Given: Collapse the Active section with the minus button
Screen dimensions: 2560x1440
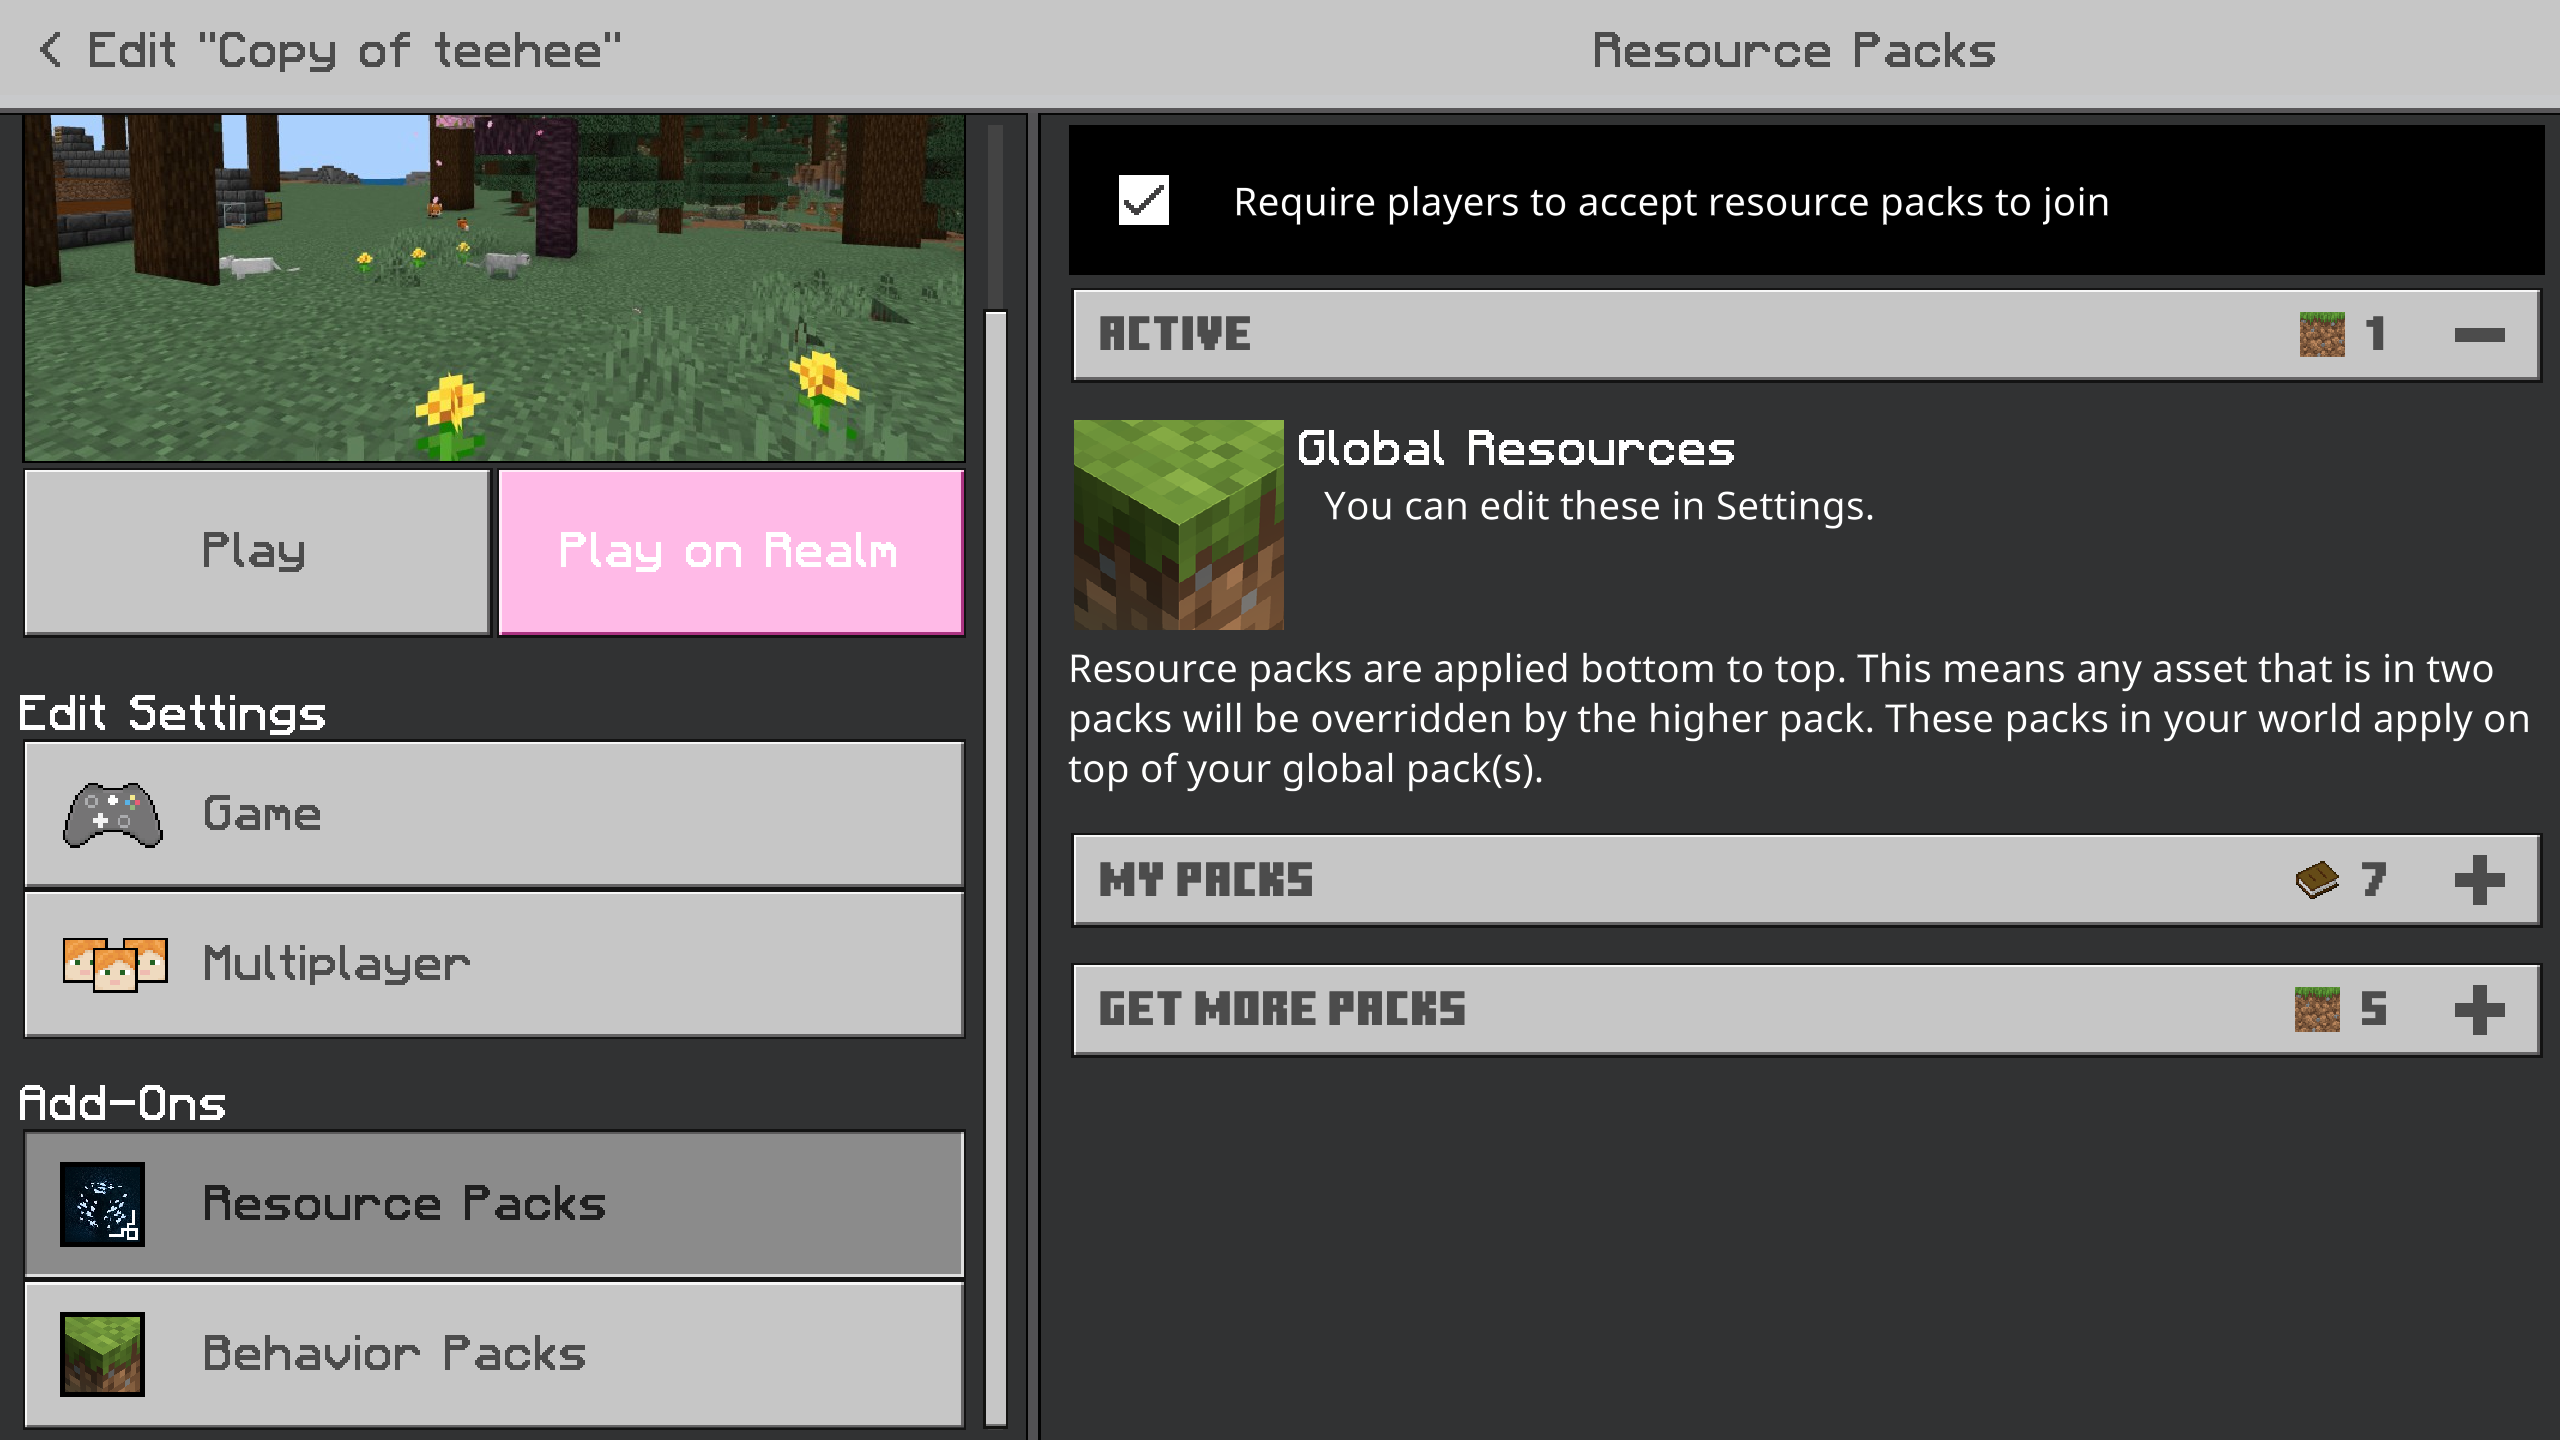Looking at the screenshot, I should coord(2479,335).
